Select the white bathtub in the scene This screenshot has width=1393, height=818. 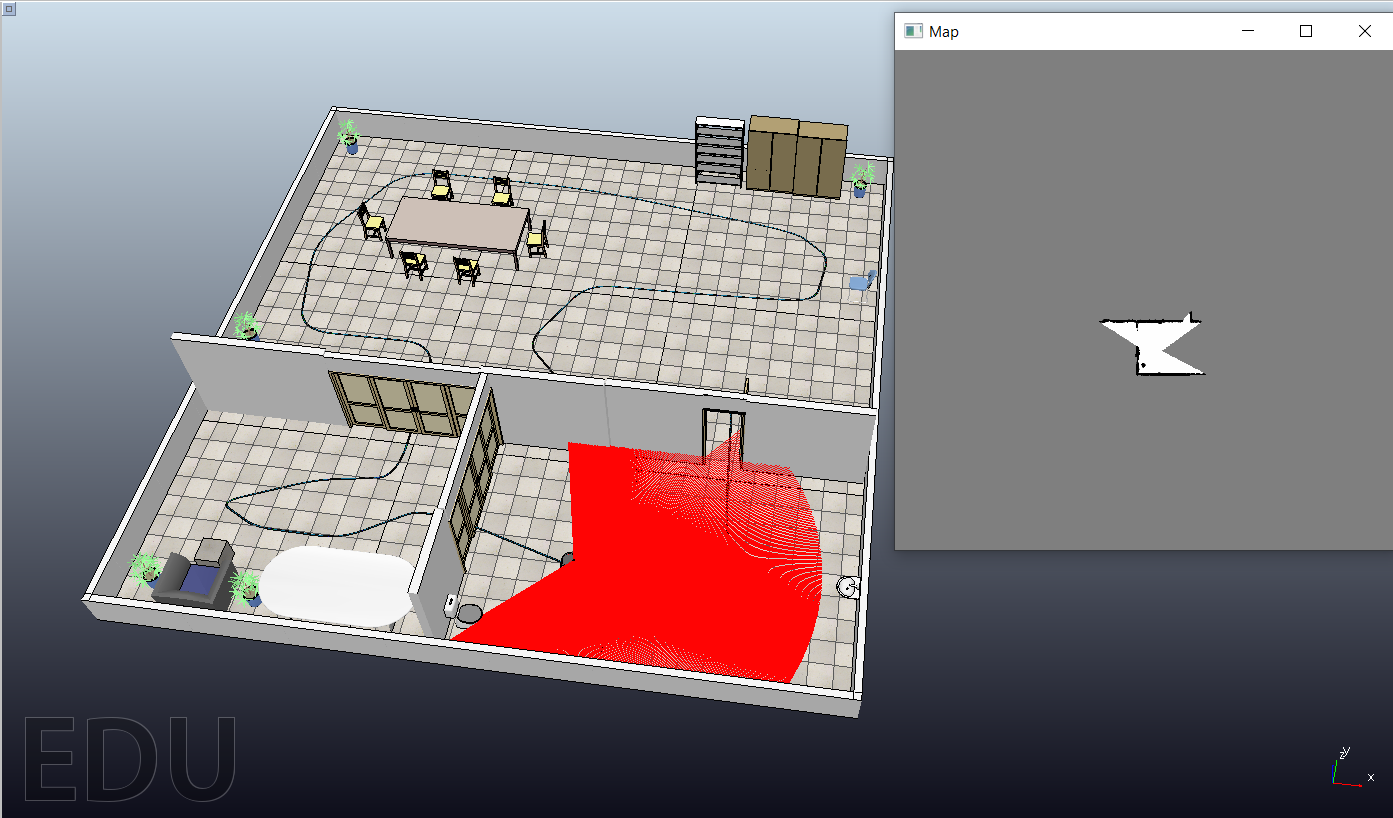[337, 587]
